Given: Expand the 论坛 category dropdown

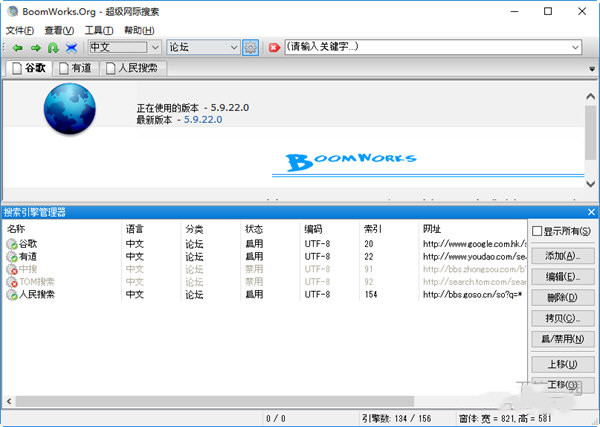Looking at the screenshot, I should point(233,47).
